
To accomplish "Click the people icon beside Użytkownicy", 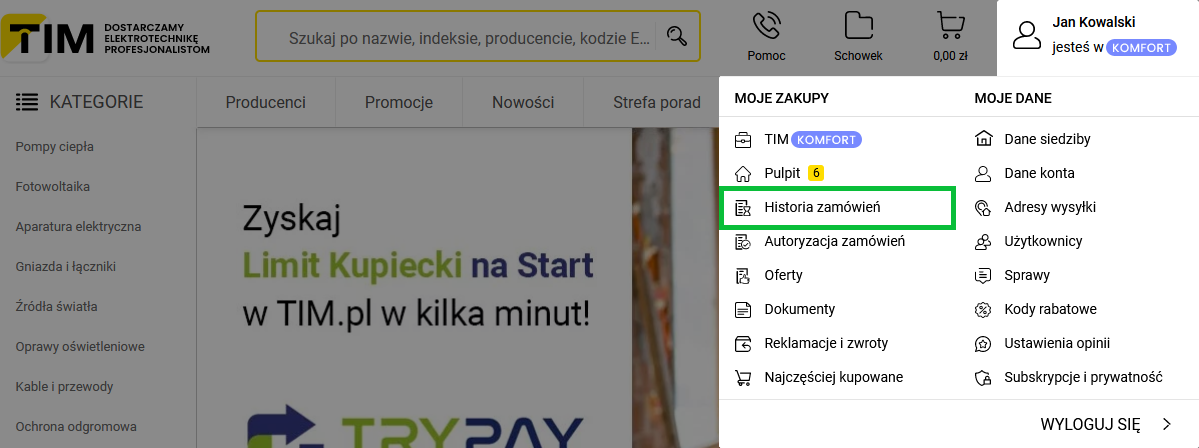I will (x=983, y=242).
